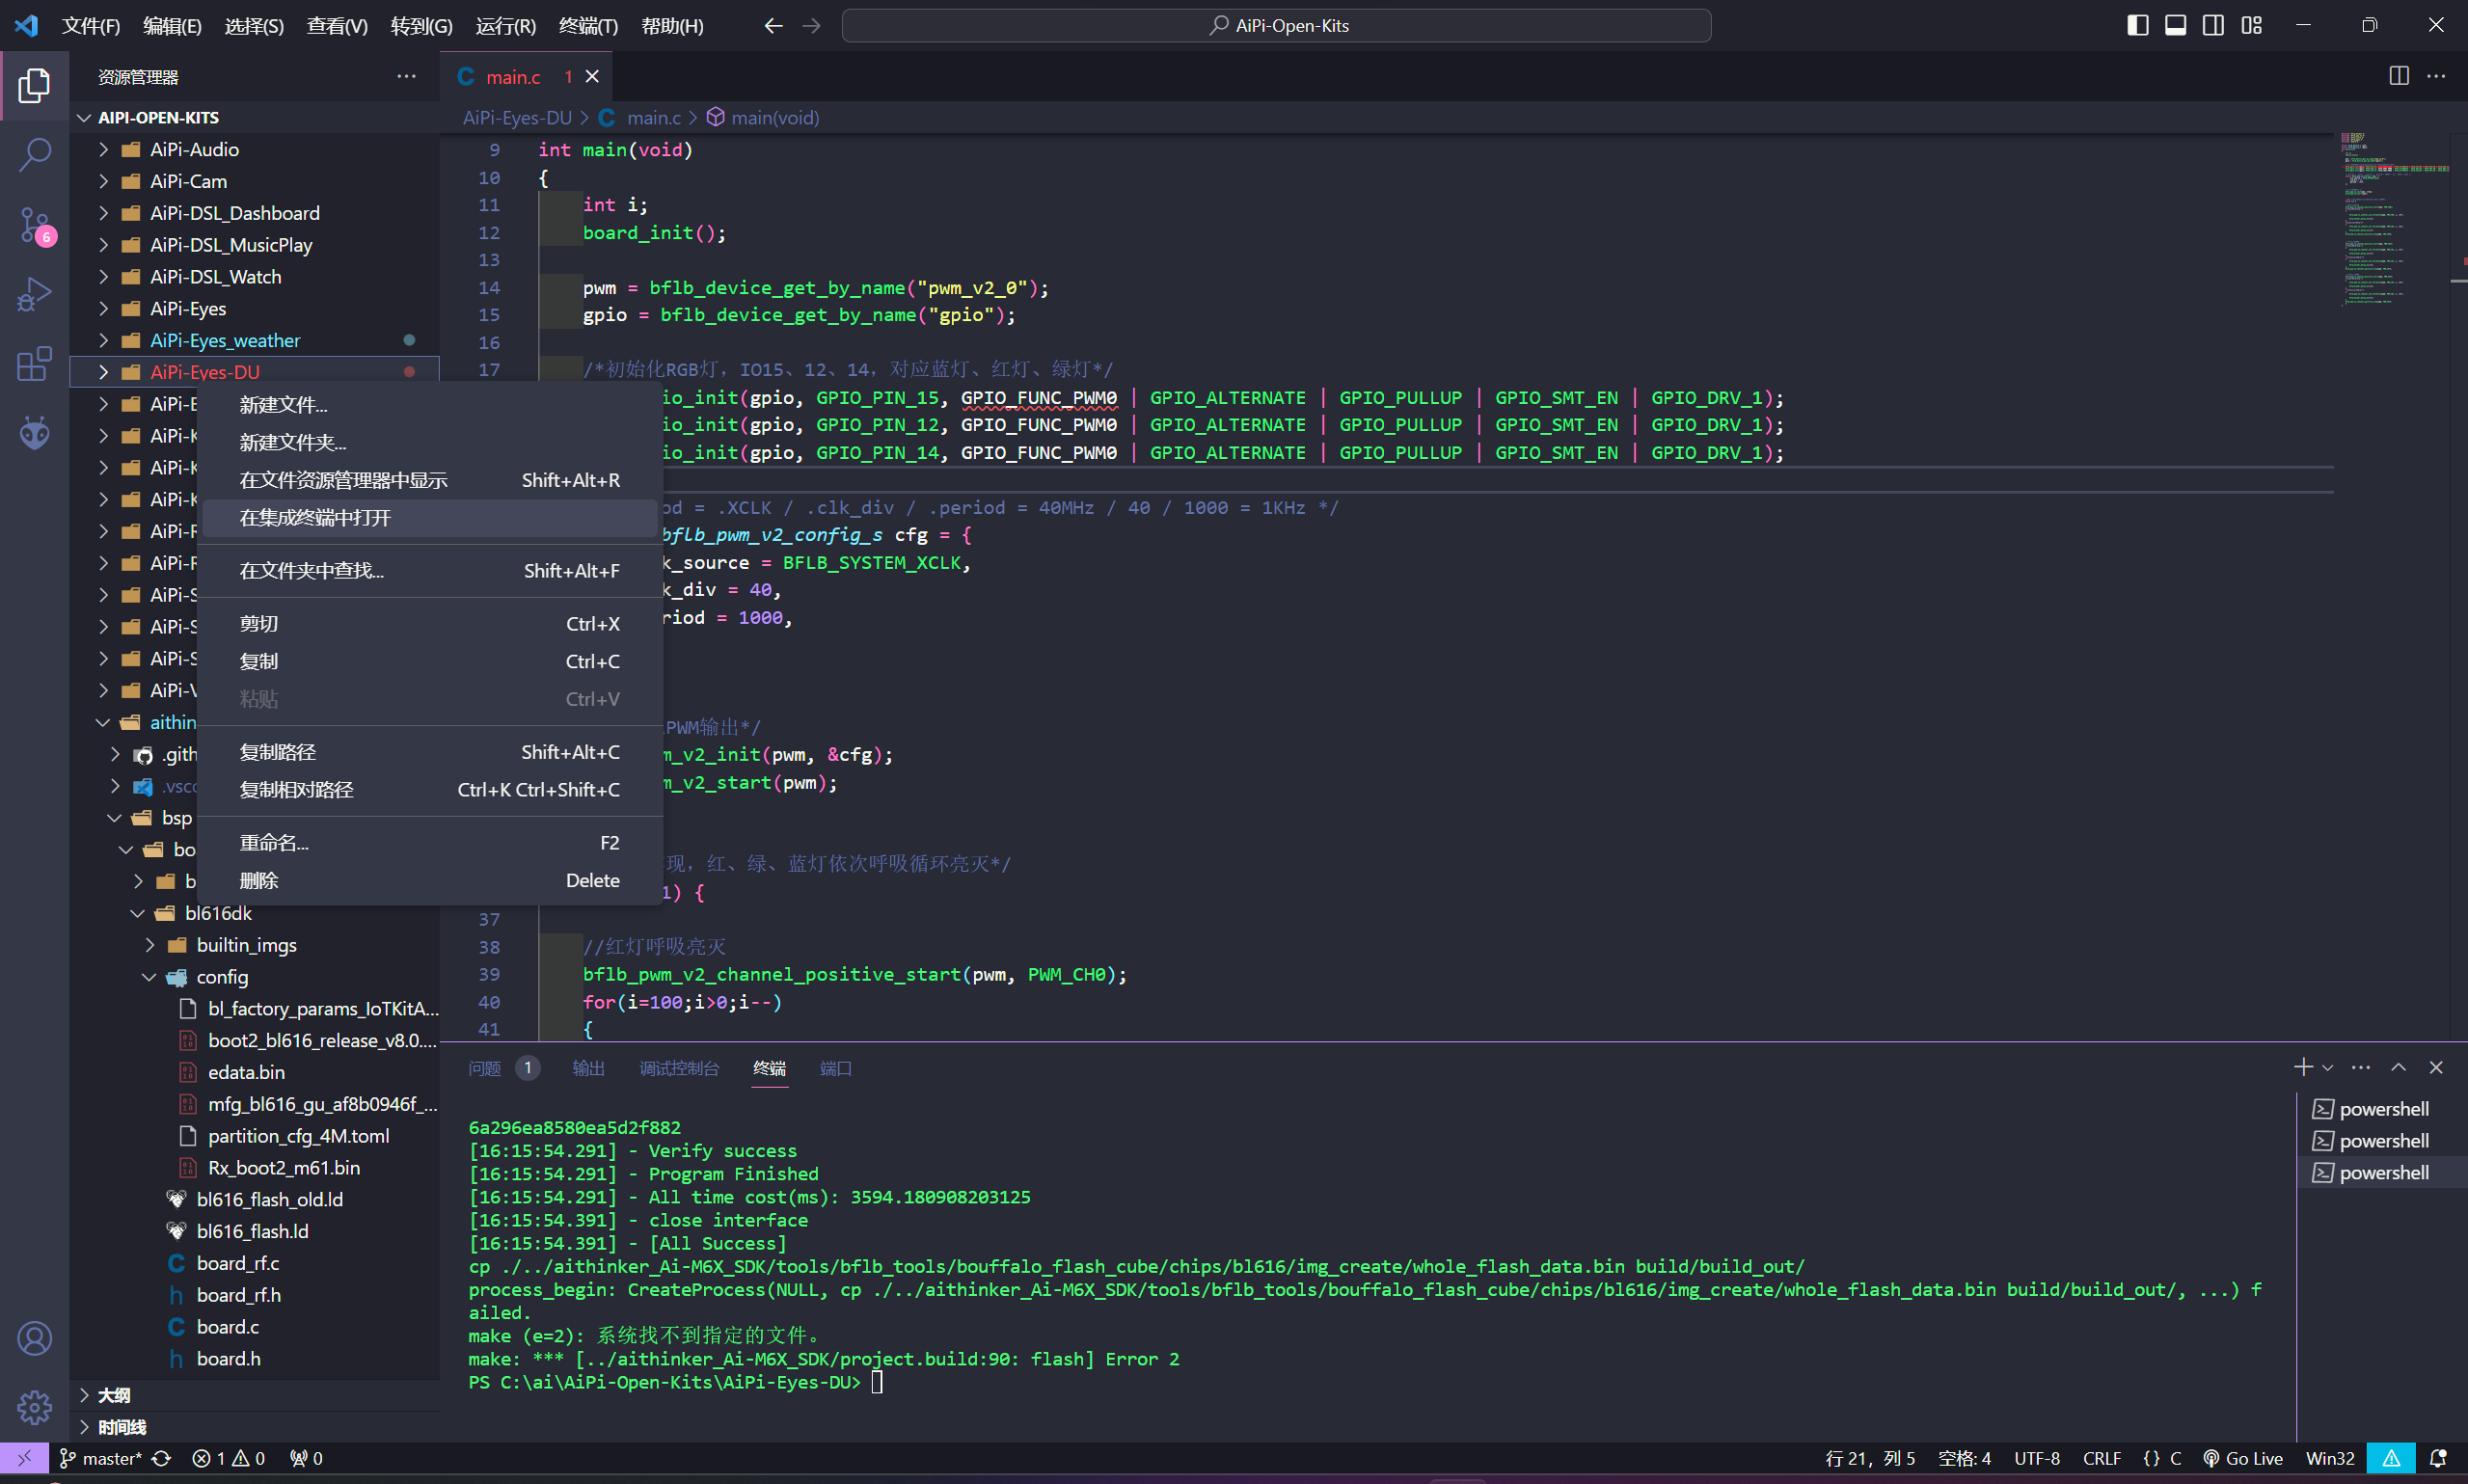Screen dimensions: 2468x1484
Task: Select 在集成终端中打开 context menu item
Action: click(430, 518)
